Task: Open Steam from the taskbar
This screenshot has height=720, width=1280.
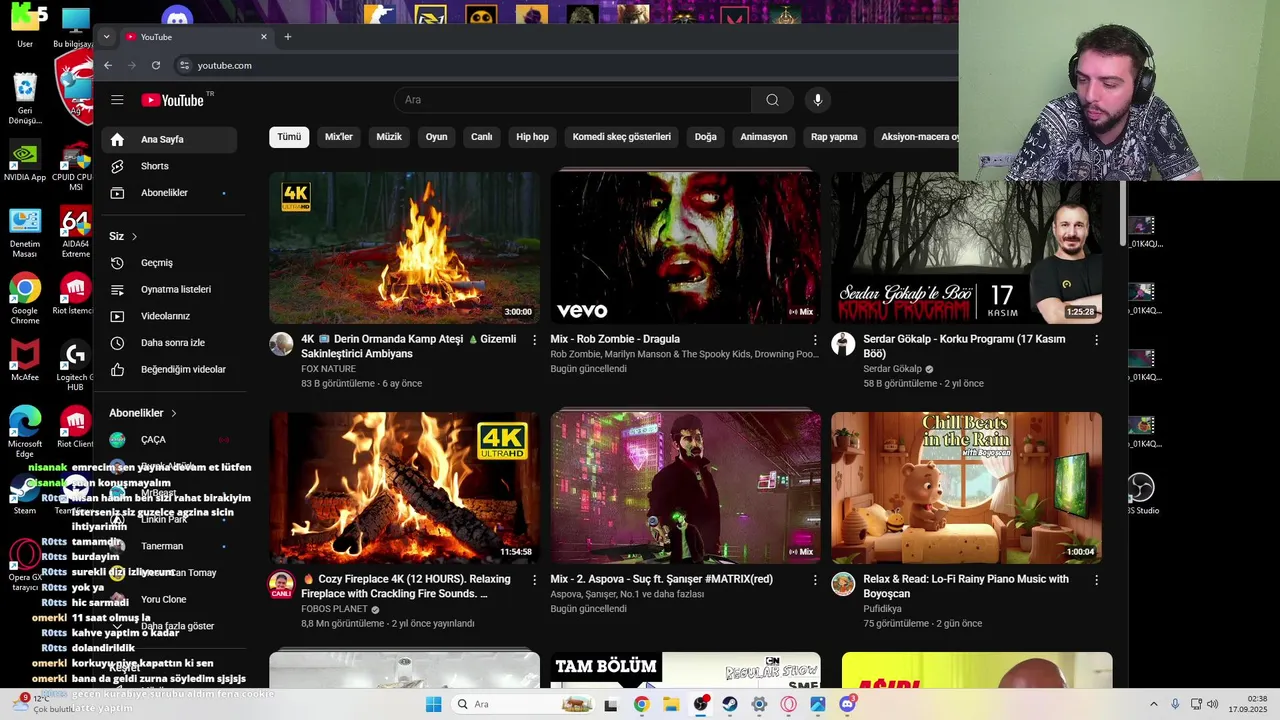Action: point(730,704)
